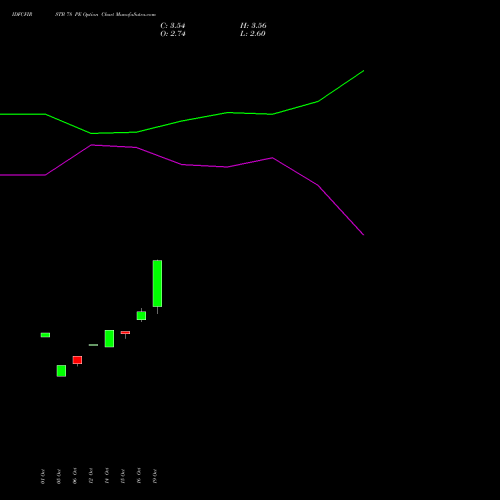Click the high value "H: 3.56"
Screen dimensions: 500x500
(253, 26)
